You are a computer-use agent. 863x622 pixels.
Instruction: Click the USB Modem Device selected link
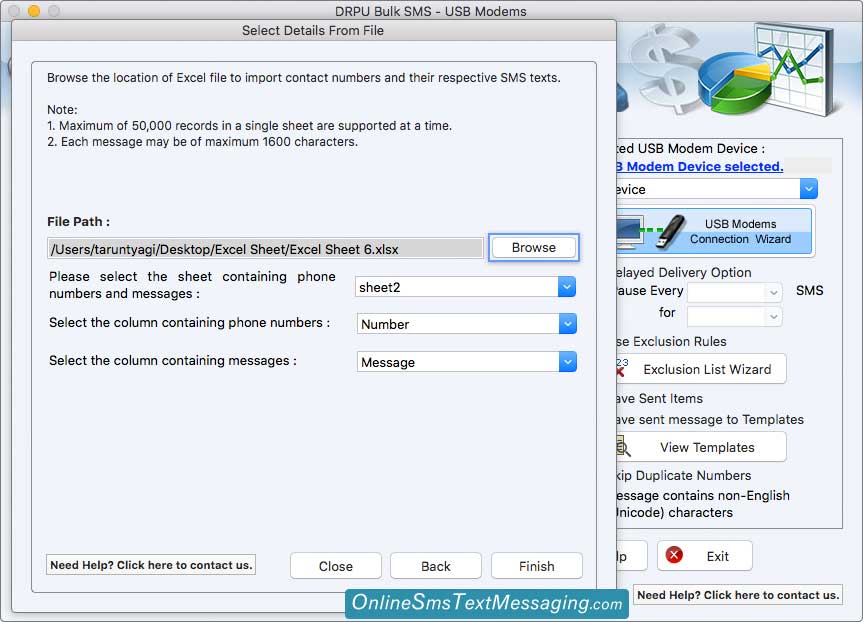click(700, 166)
